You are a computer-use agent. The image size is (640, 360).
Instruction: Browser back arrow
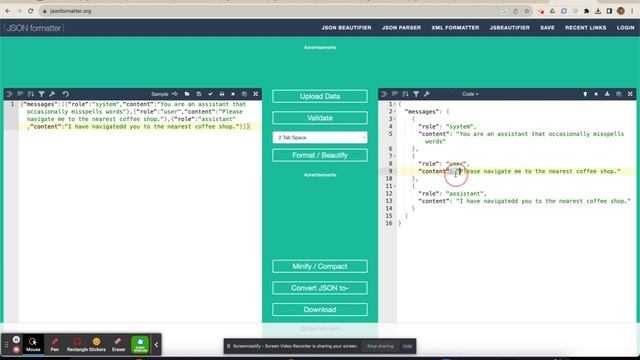[8, 11]
